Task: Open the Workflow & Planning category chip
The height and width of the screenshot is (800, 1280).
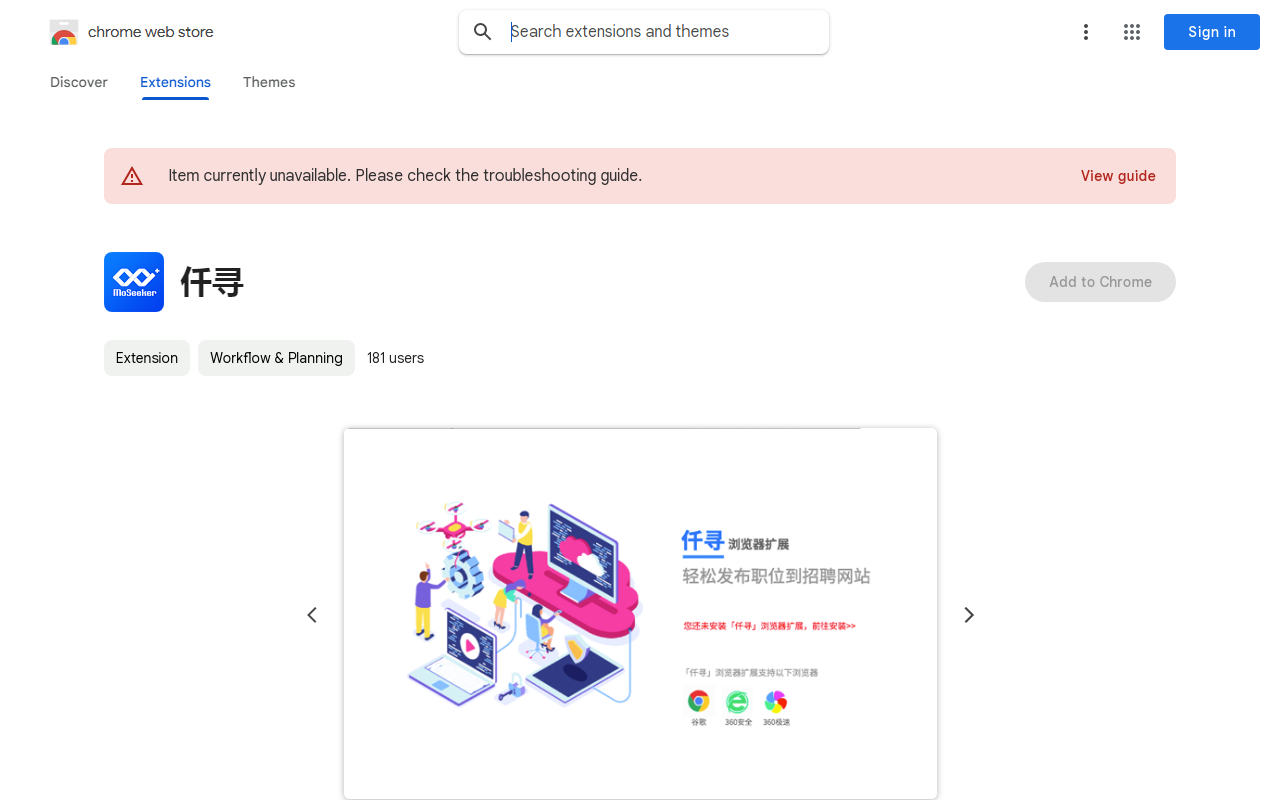Action: click(x=276, y=358)
